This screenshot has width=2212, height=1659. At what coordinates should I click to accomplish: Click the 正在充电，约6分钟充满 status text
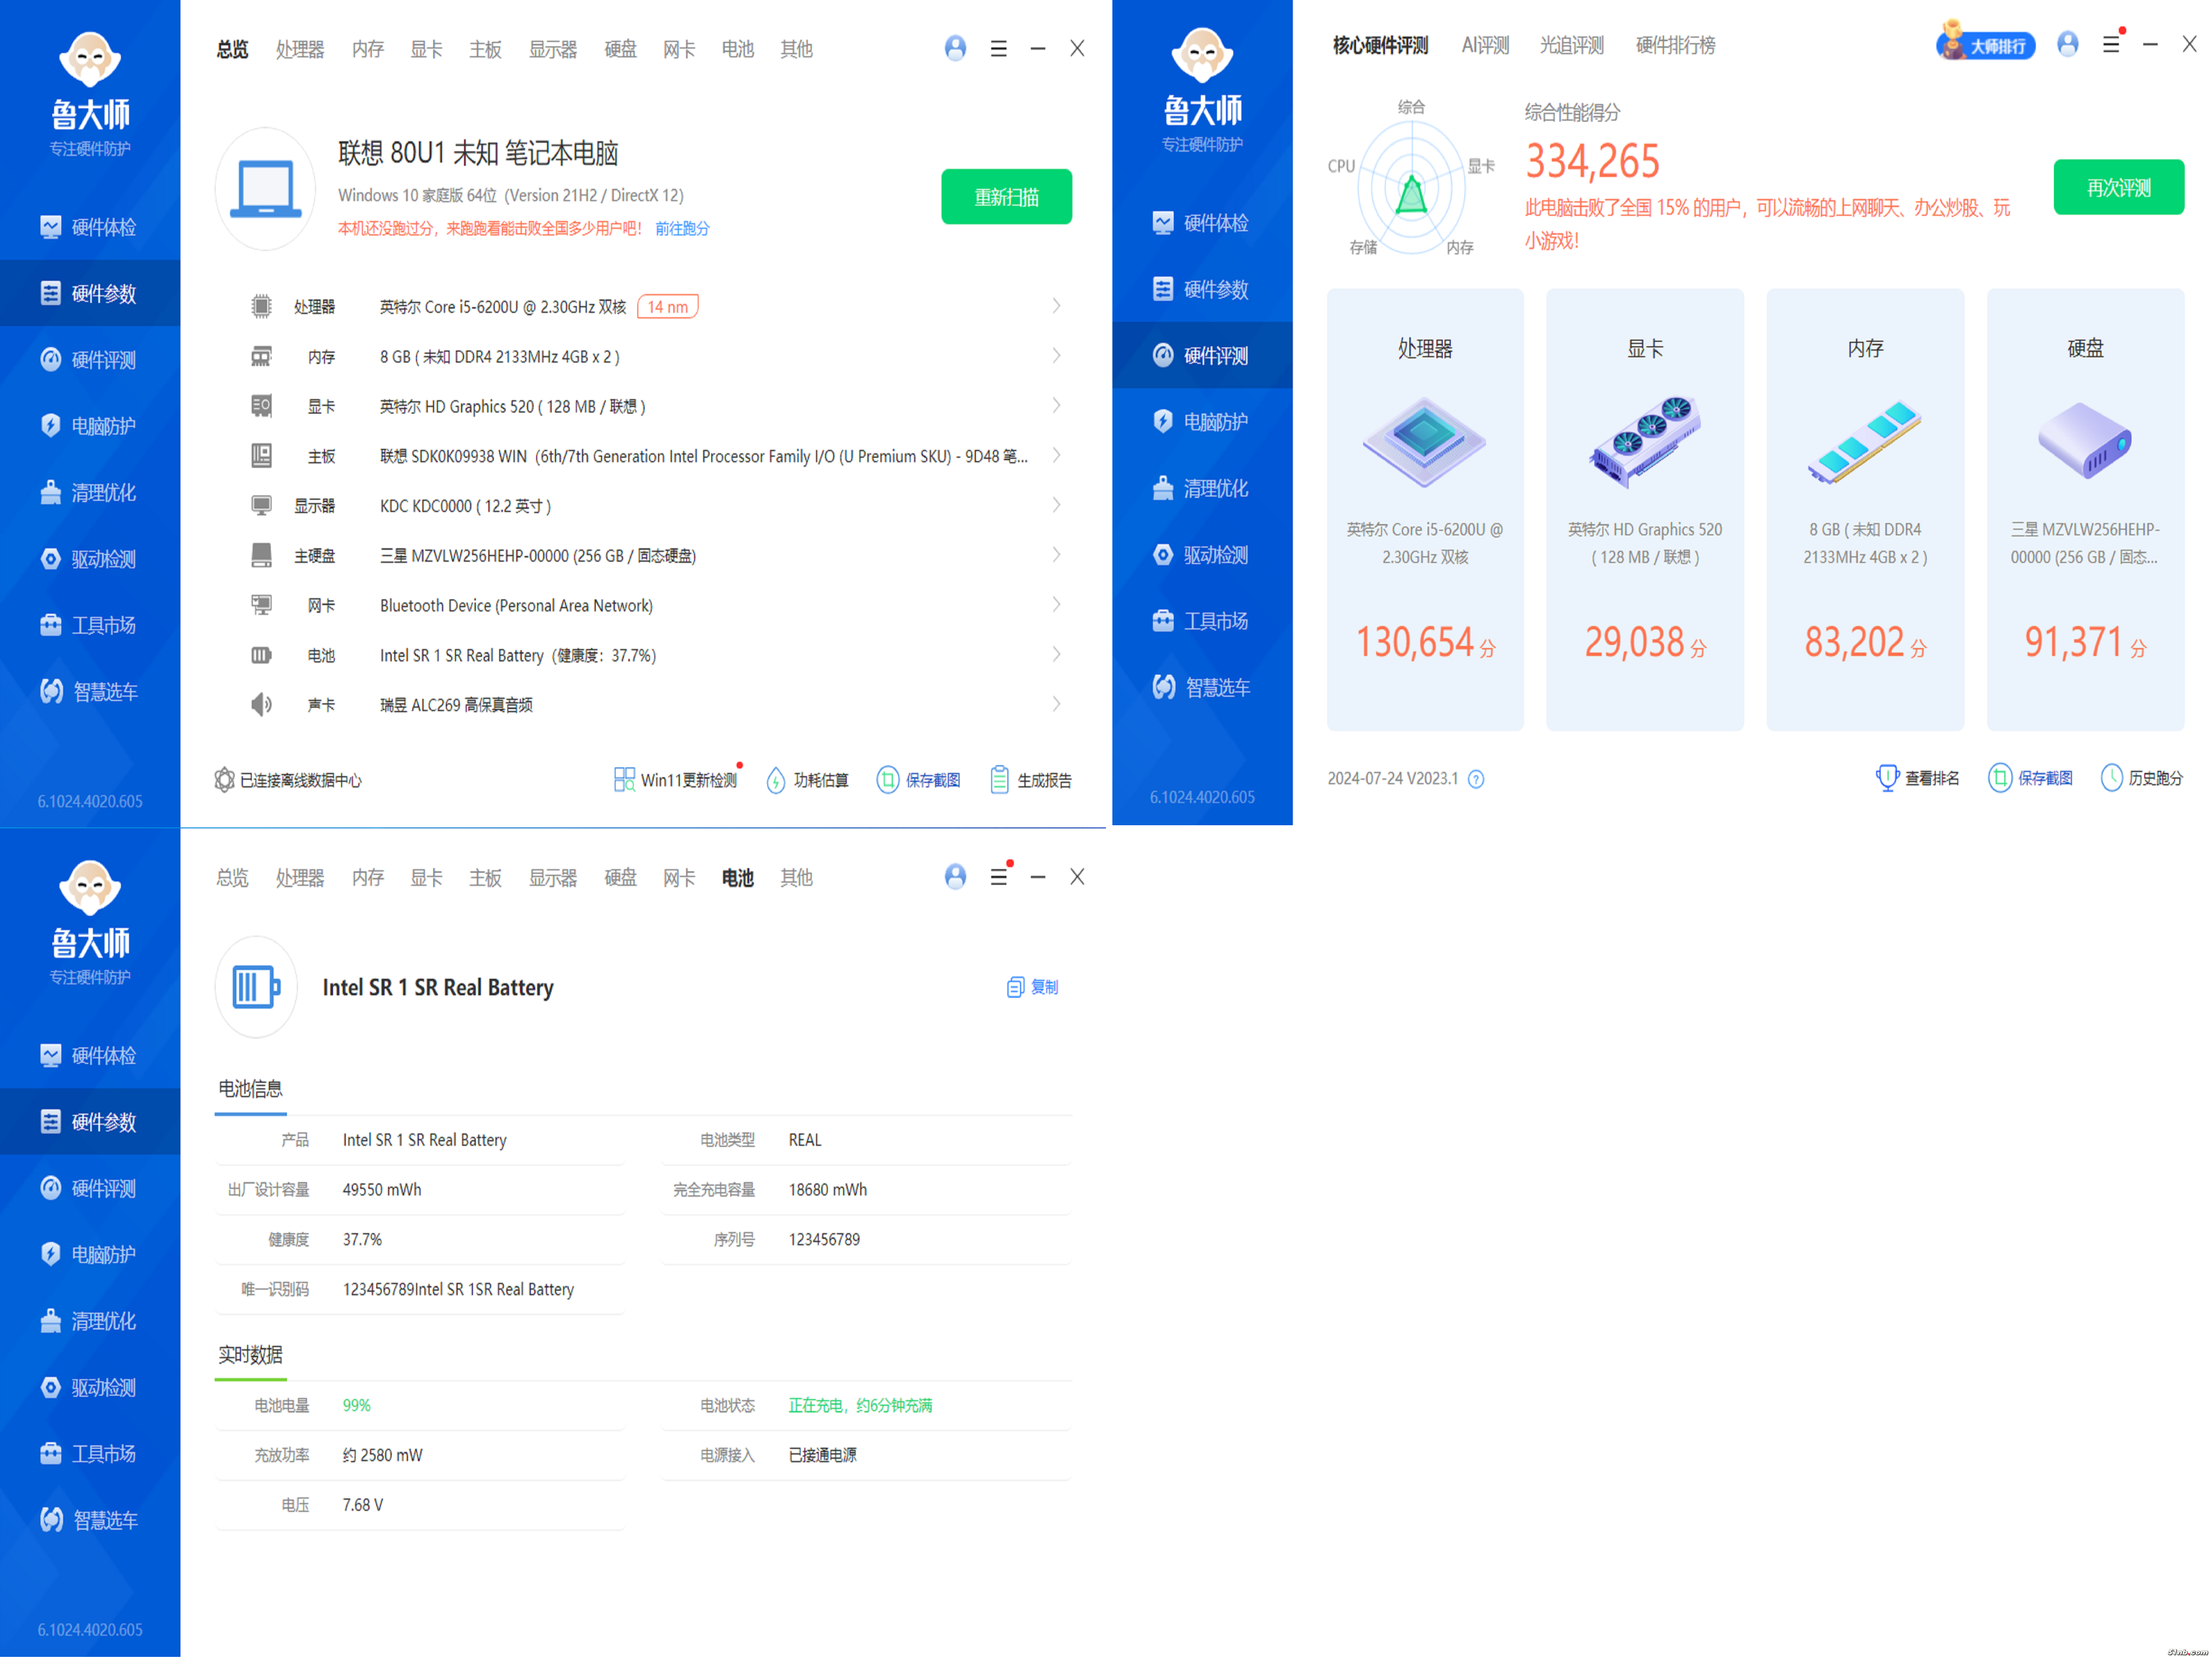point(860,1406)
